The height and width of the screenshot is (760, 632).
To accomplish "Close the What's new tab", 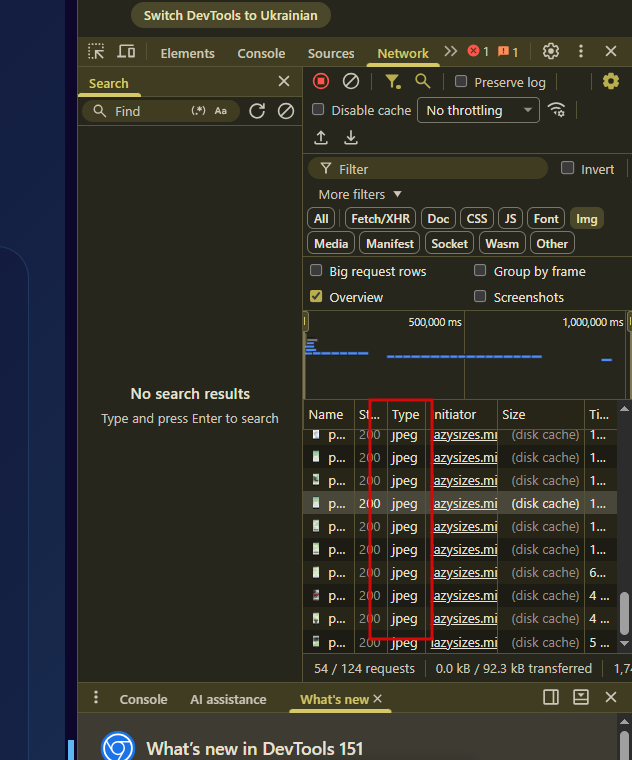I will 378,698.
